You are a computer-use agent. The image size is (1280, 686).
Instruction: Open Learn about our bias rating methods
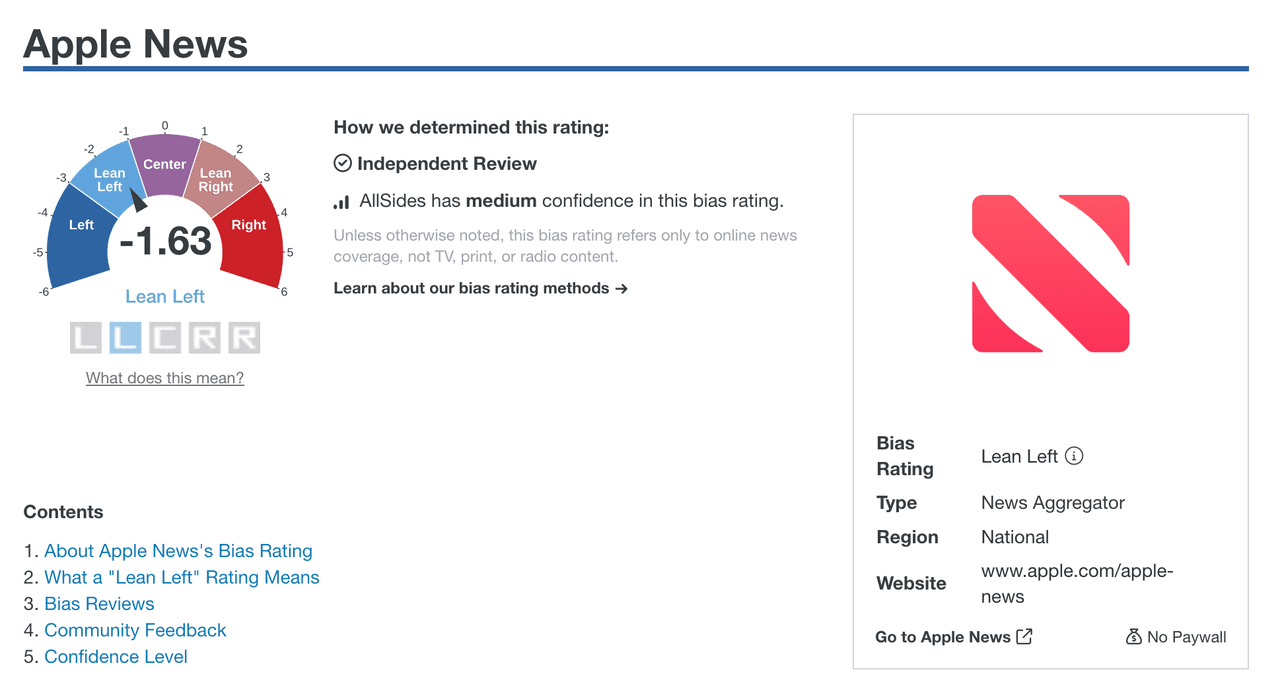(x=480, y=288)
